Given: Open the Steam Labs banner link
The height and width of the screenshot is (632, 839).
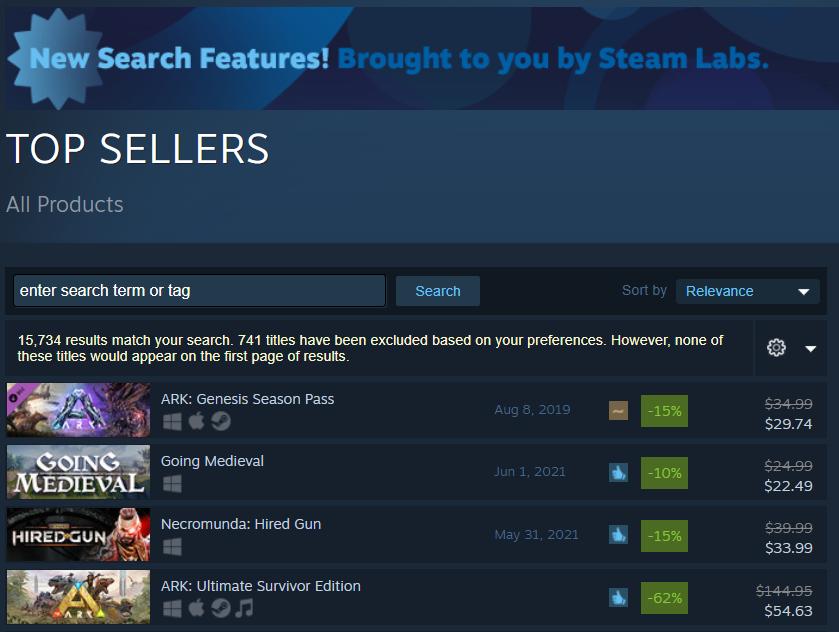Looking at the screenshot, I should pyautogui.click(x=400, y=58).
